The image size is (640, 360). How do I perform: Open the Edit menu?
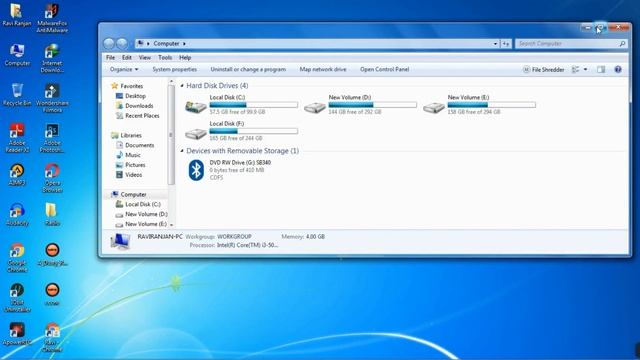pos(127,58)
